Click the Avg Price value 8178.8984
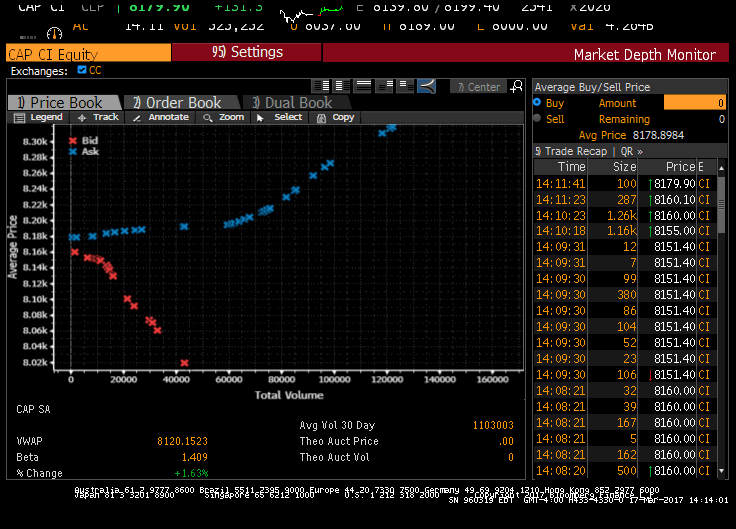 [x=658, y=135]
